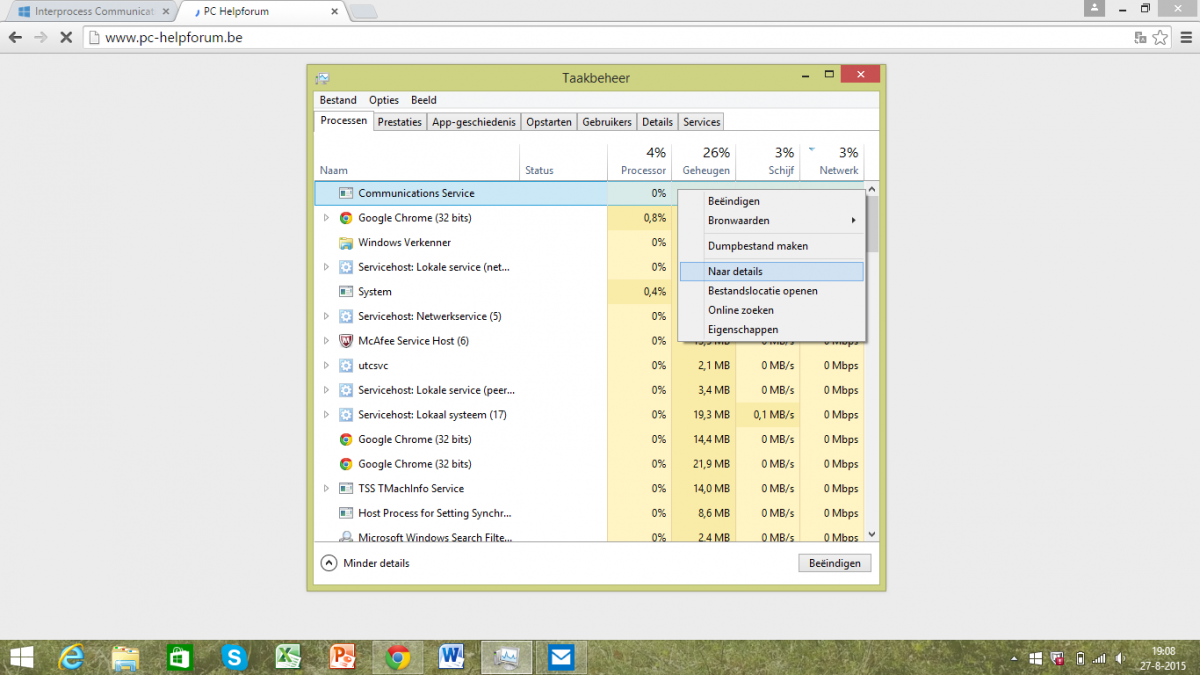Open the Mail app in taskbar
This screenshot has width=1200, height=675.
tap(561, 656)
